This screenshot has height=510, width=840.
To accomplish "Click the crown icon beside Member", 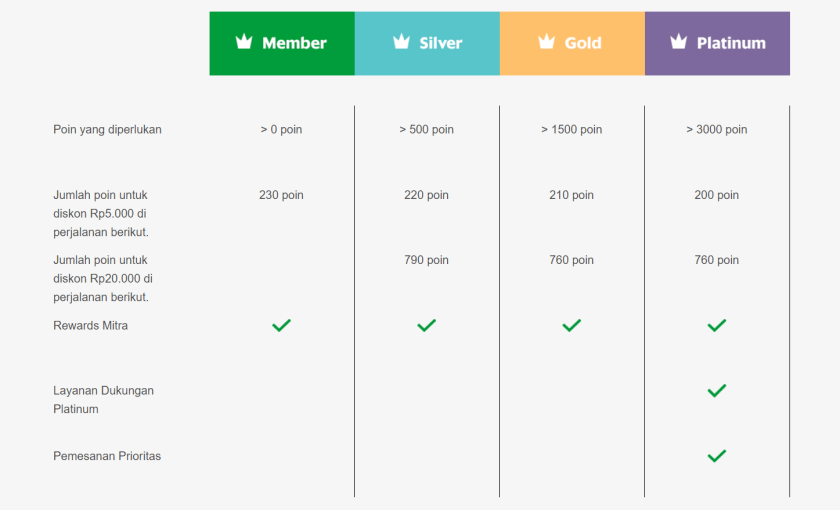I will 244,42.
